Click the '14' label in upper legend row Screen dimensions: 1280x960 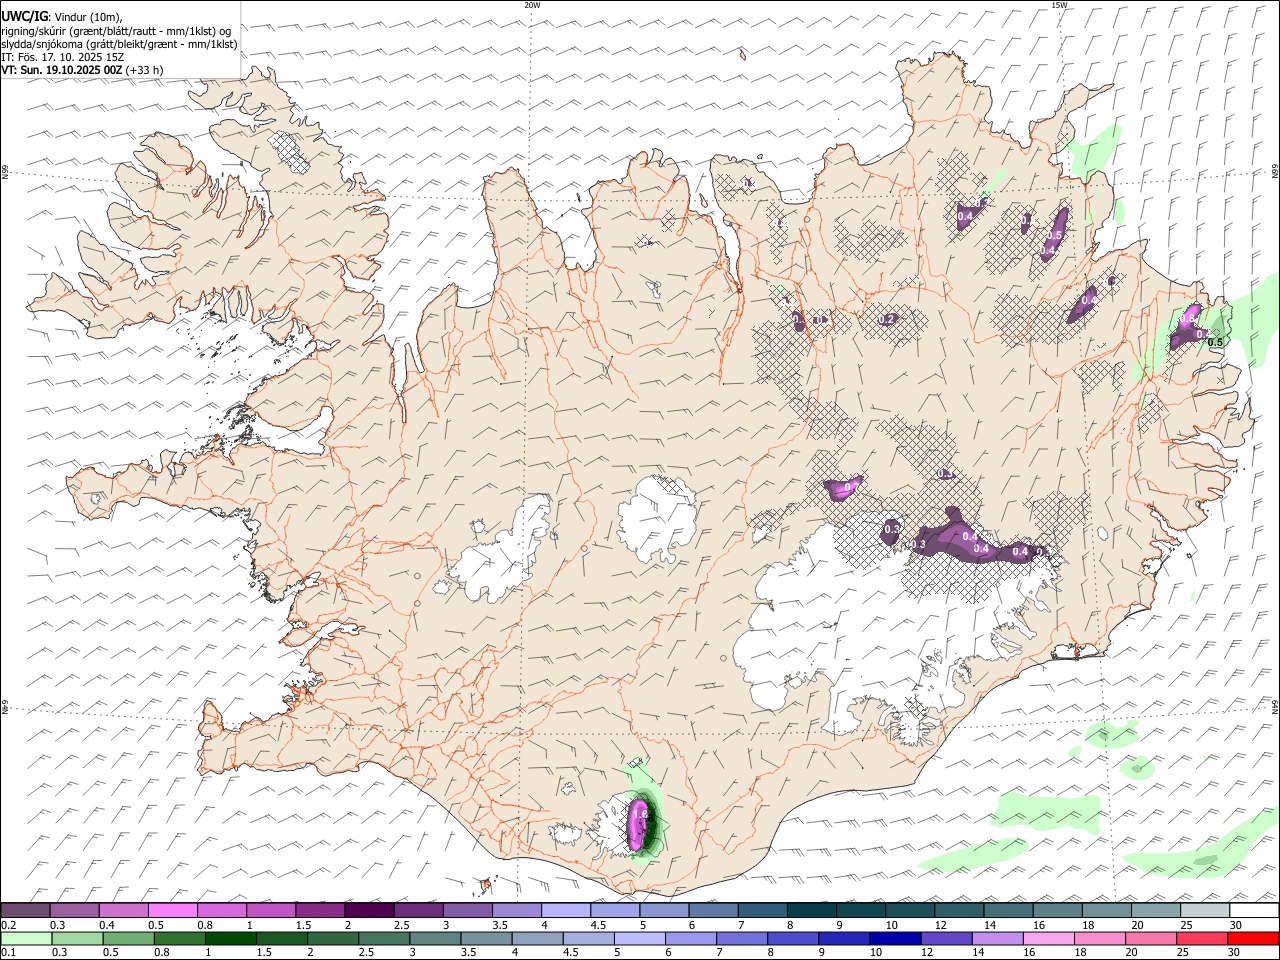pos(989,925)
